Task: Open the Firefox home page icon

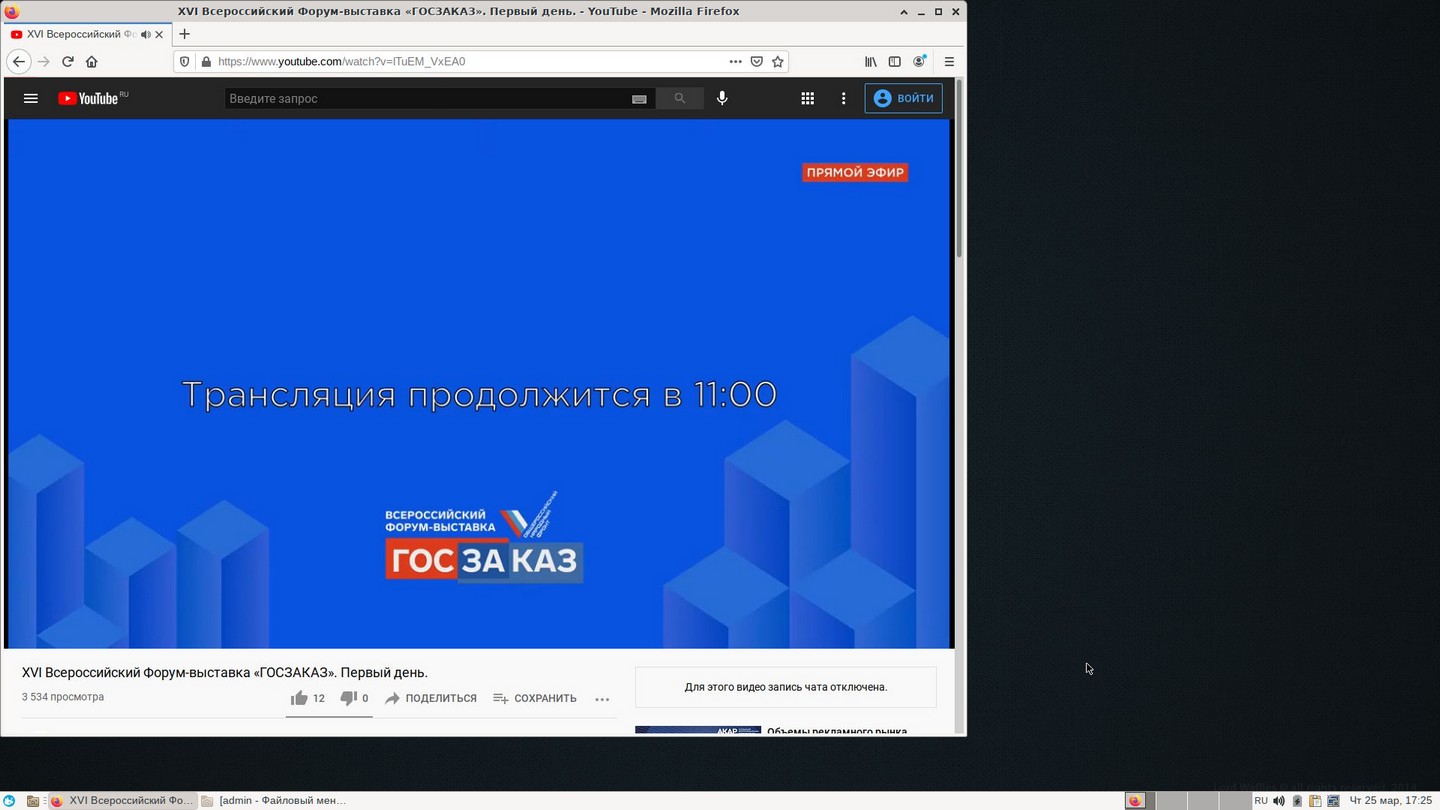Action: point(92,61)
